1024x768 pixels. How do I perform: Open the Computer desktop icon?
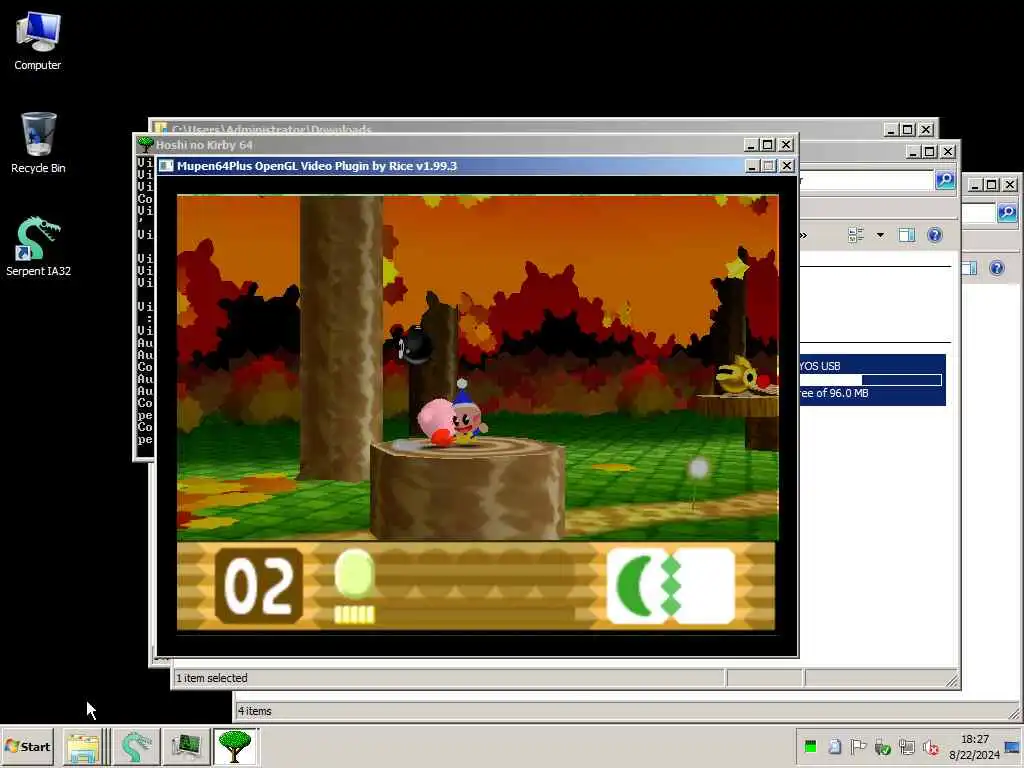pyautogui.click(x=37, y=40)
